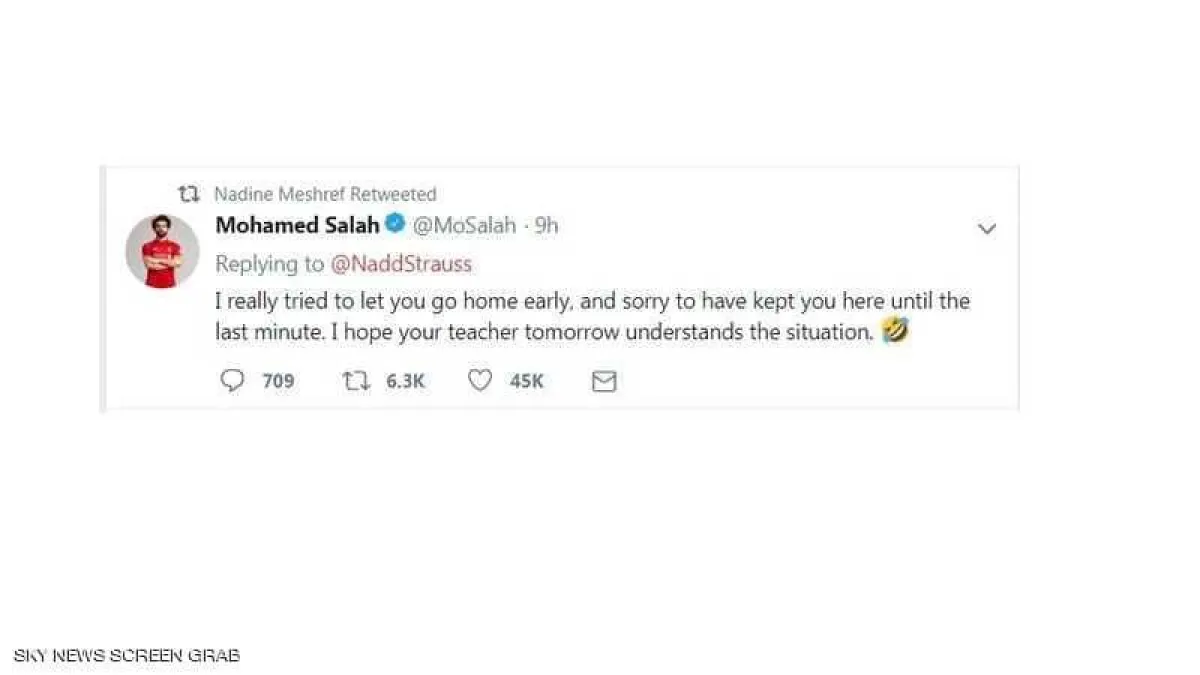Viewport: 1200px width, 675px height.
Task: Like the tweet with the heart icon
Action: tap(480, 381)
